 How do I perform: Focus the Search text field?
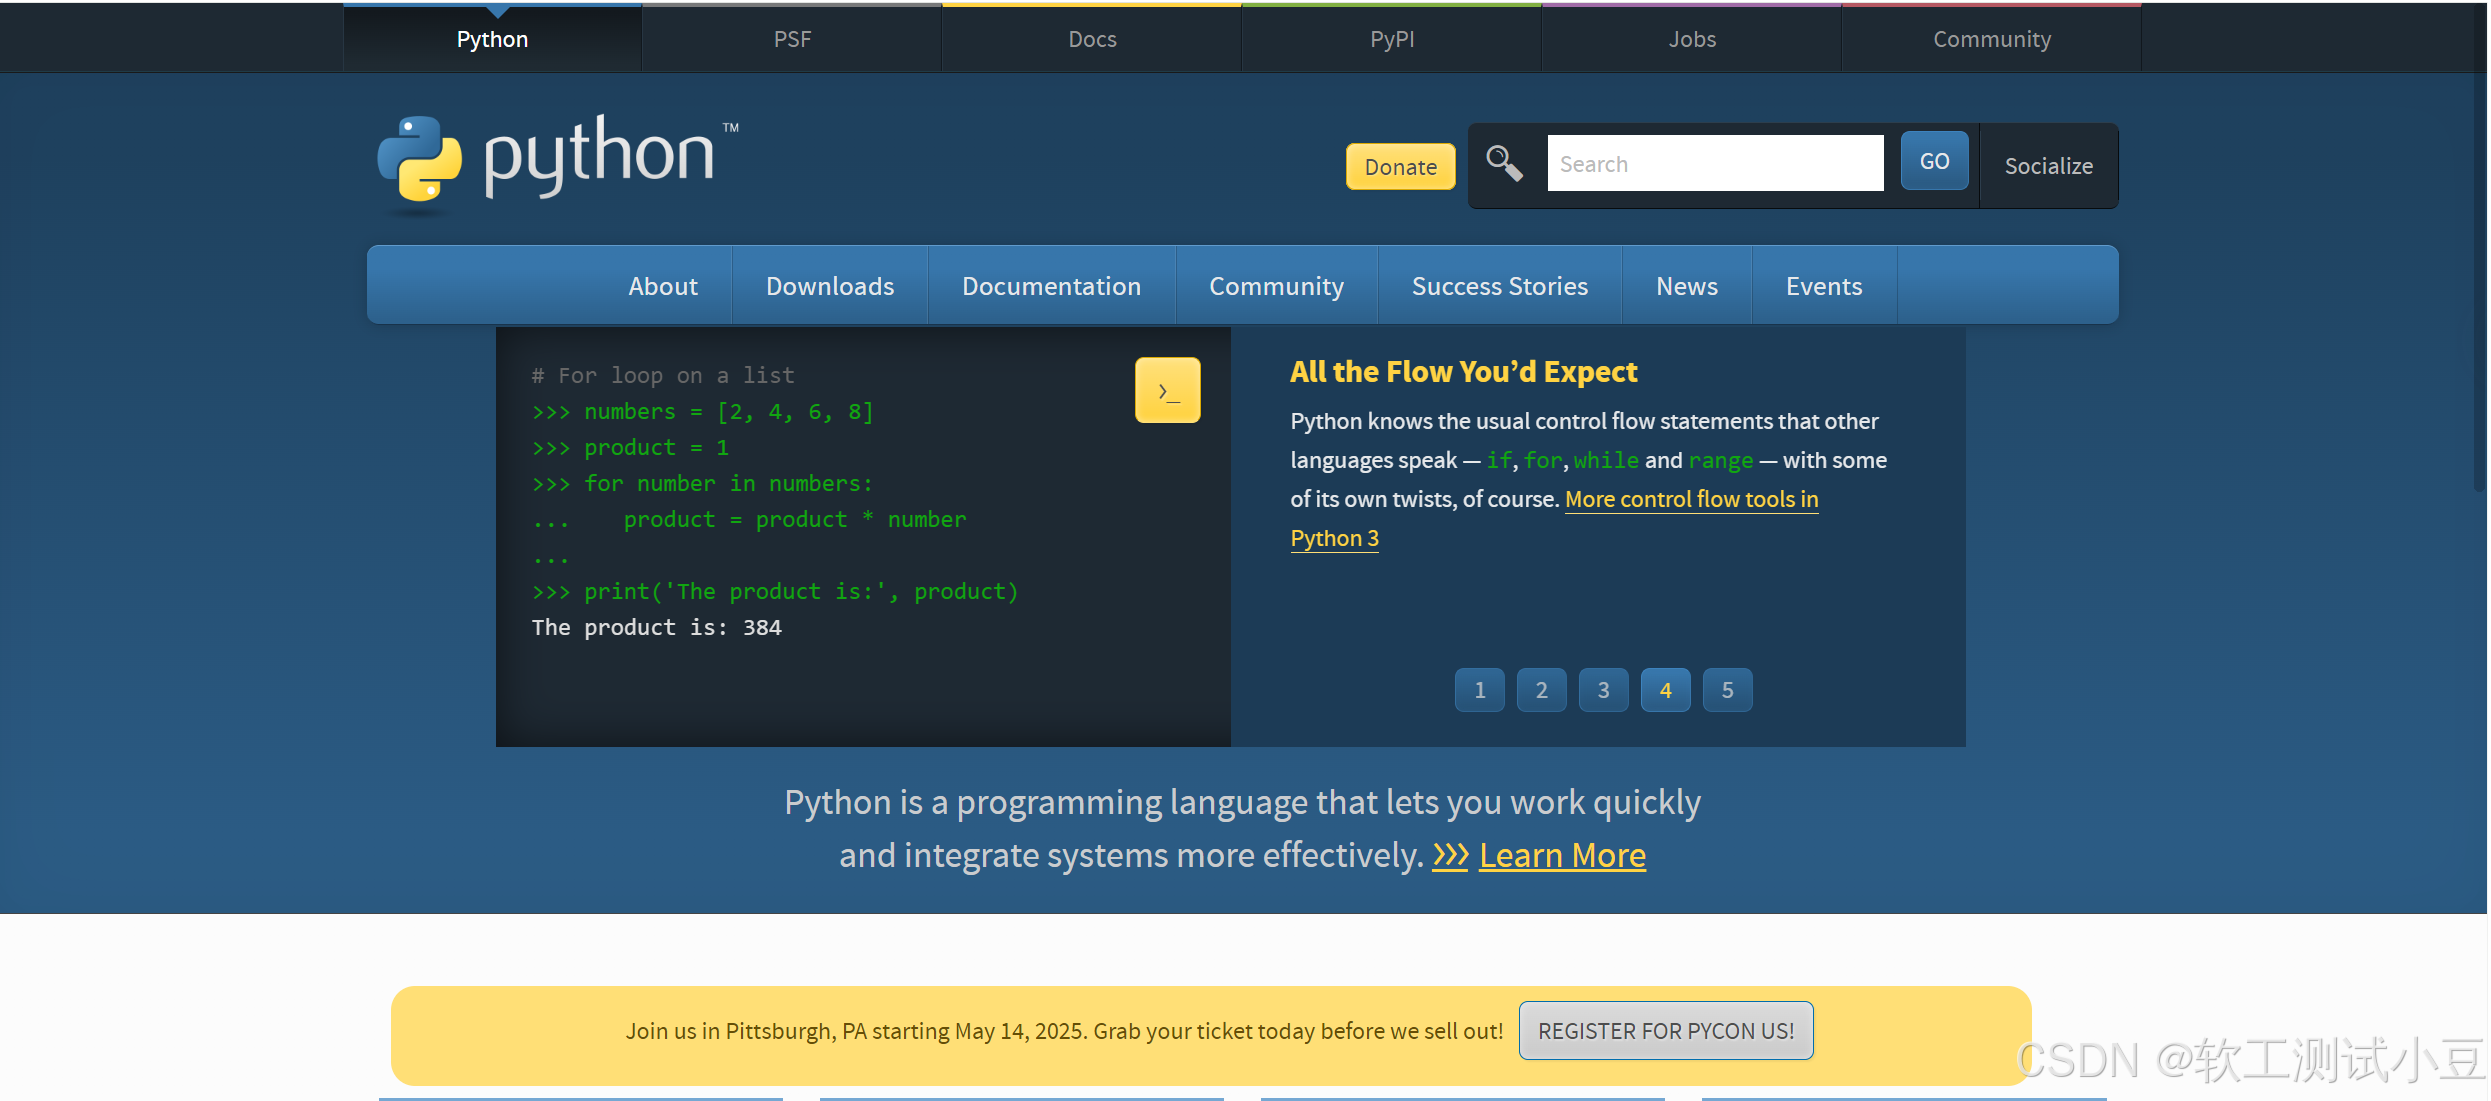pos(1714,164)
